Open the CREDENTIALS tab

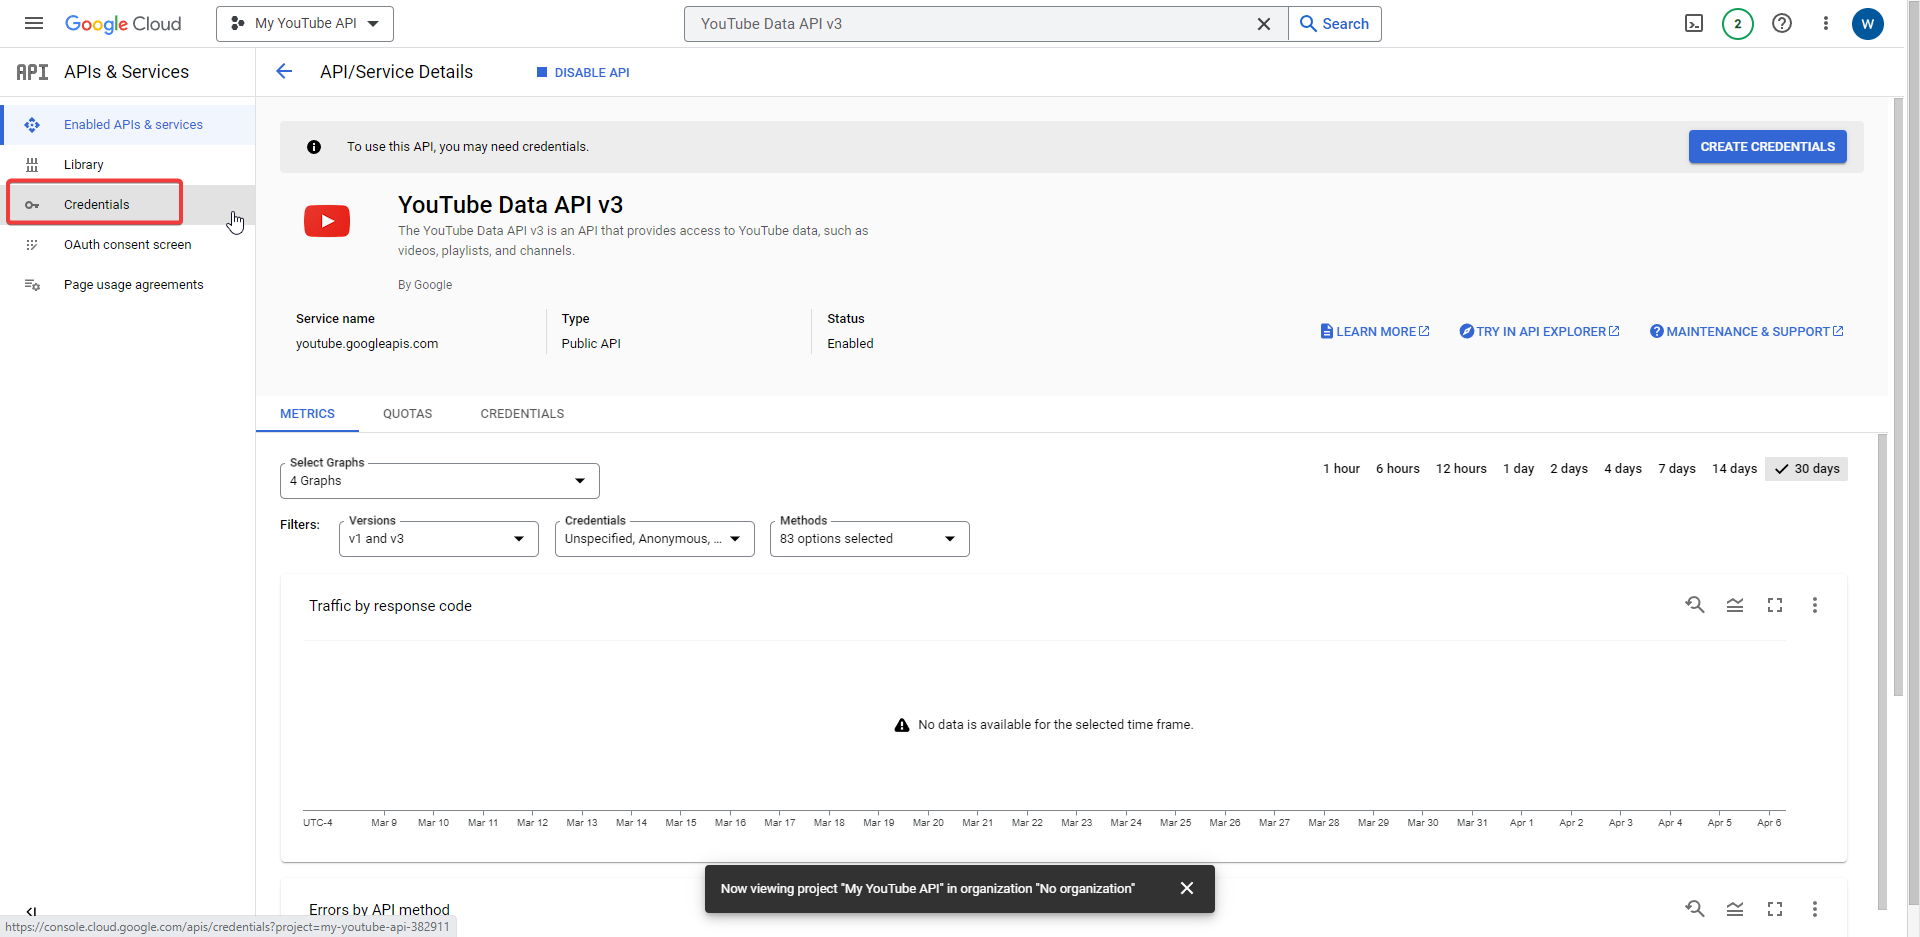[521, 413]
